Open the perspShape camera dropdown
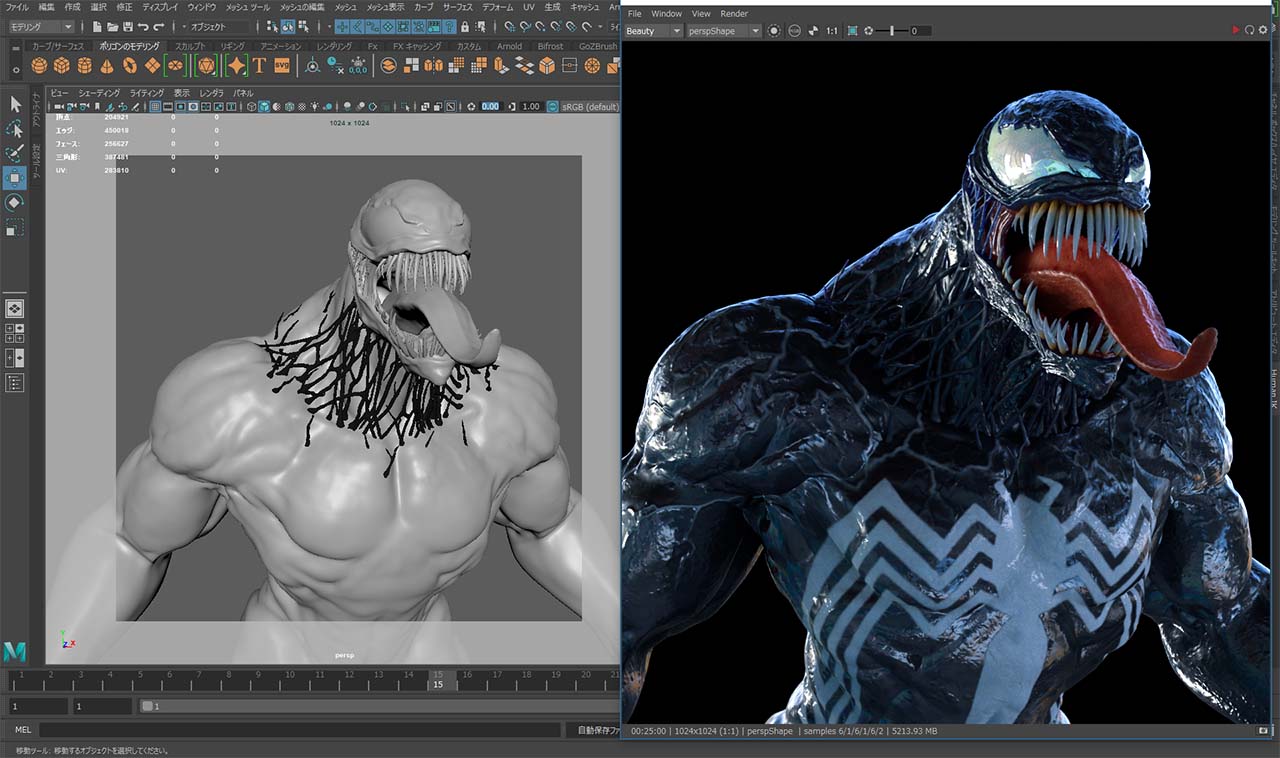This screenshot has height=758, width=1280. coord(724,31)
